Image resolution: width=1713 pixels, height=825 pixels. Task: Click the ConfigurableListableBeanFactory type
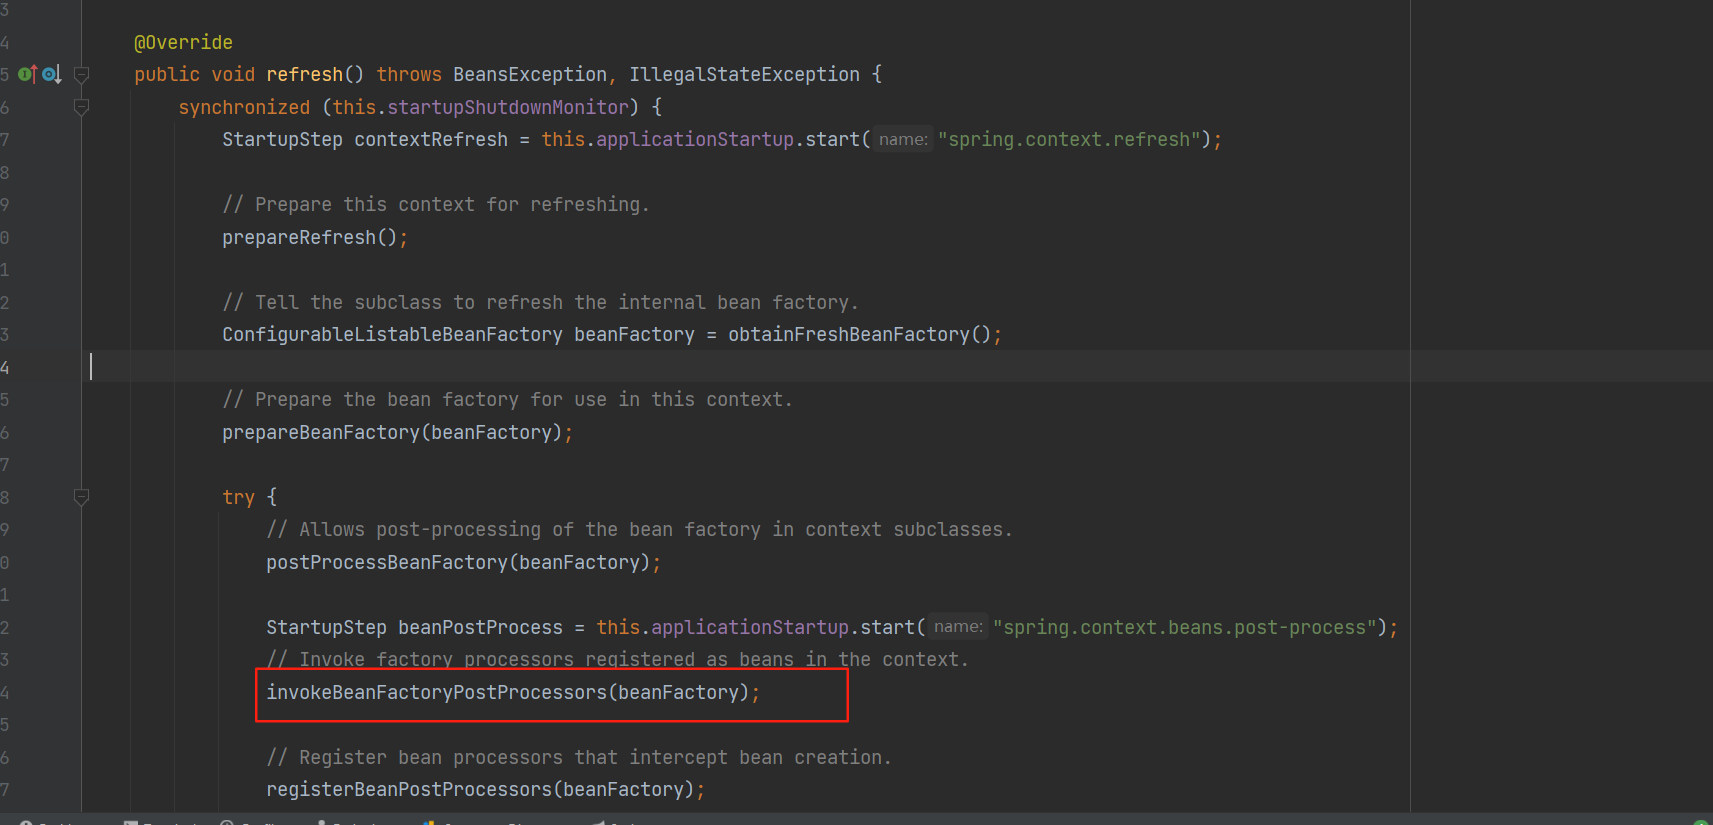[392, 334]
